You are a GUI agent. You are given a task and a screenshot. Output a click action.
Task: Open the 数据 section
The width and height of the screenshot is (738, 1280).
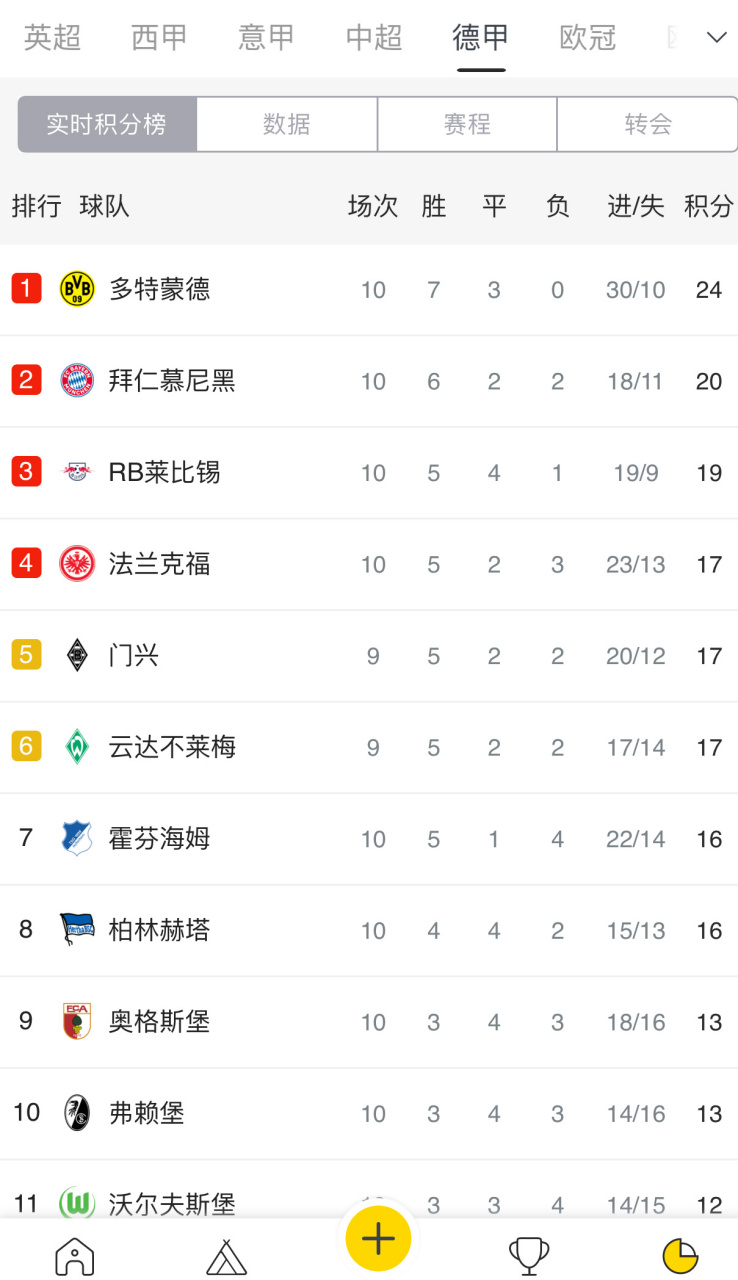(286, 124)
